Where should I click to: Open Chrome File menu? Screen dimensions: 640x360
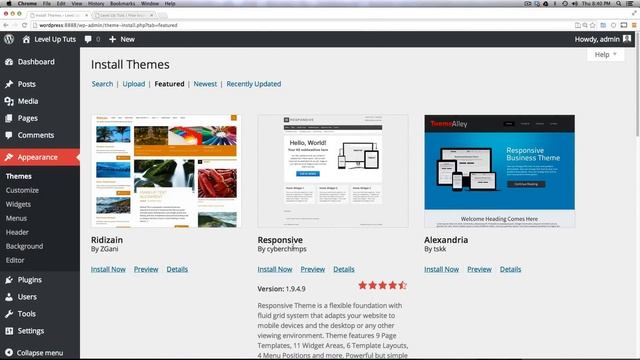click(x=47, y=4)
